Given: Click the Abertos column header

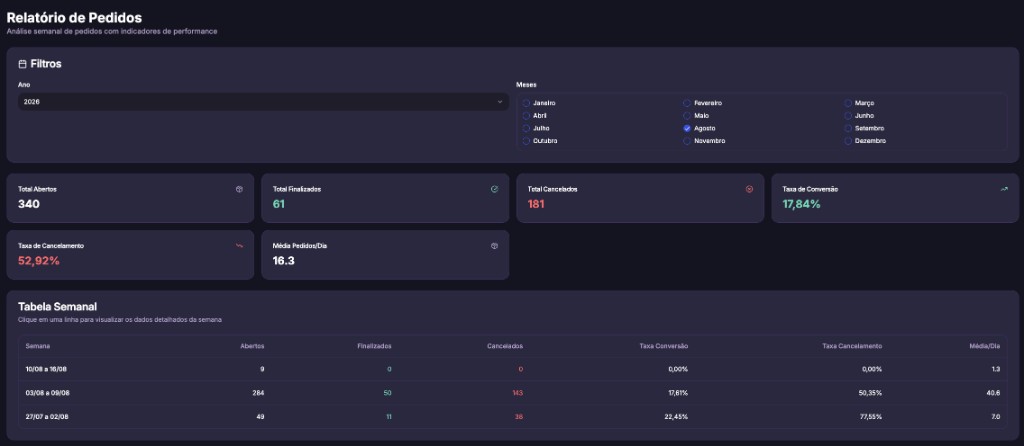Looking at the screenshot, I should pos(252,346).
